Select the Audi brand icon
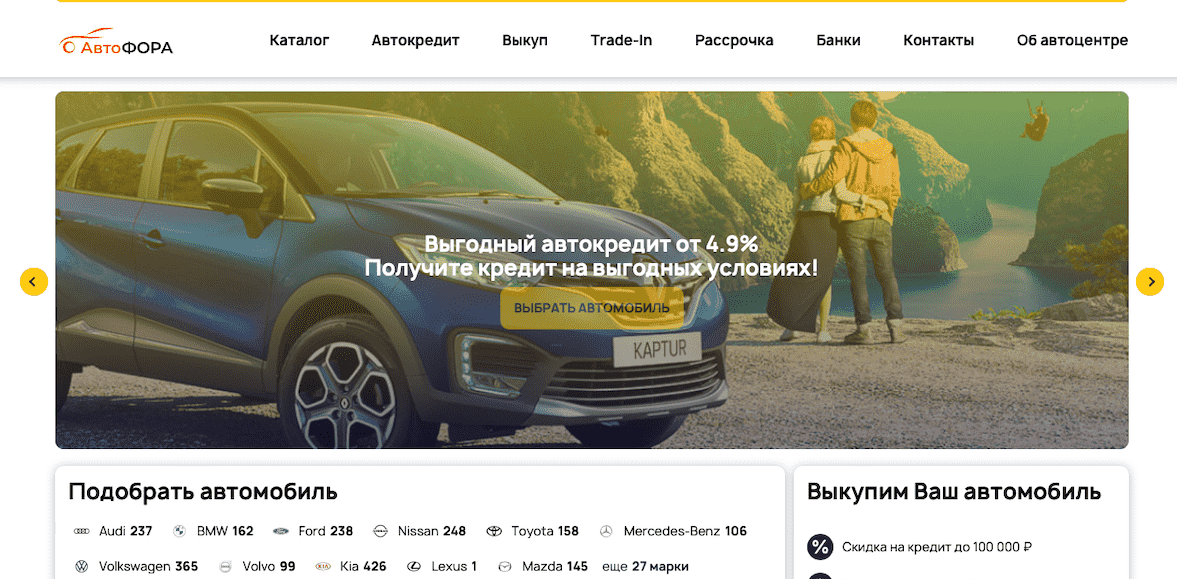The width and height of the screenshot is (1177, 579). (82, 531)
